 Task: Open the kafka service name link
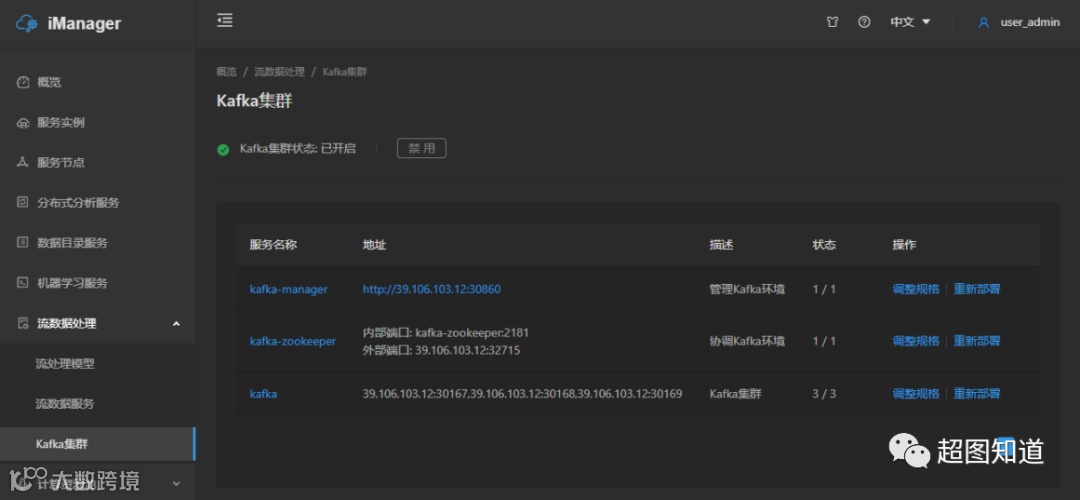tap(263, 394)
